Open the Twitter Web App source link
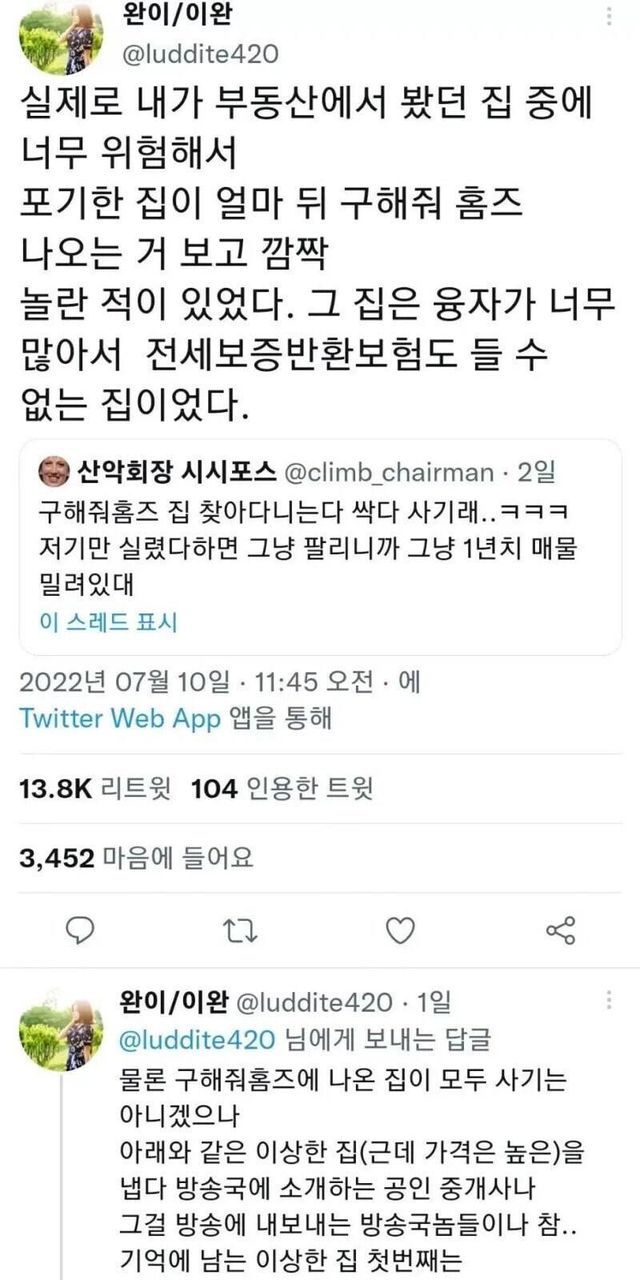Screen dimensions: 640x1280 coord(120,719)
